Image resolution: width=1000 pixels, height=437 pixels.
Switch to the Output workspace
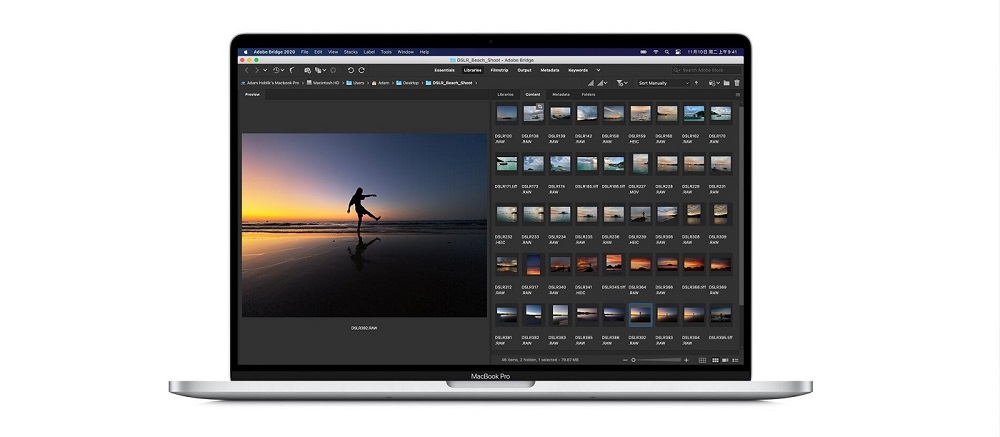pyautogui.click(x=524, y=70)
